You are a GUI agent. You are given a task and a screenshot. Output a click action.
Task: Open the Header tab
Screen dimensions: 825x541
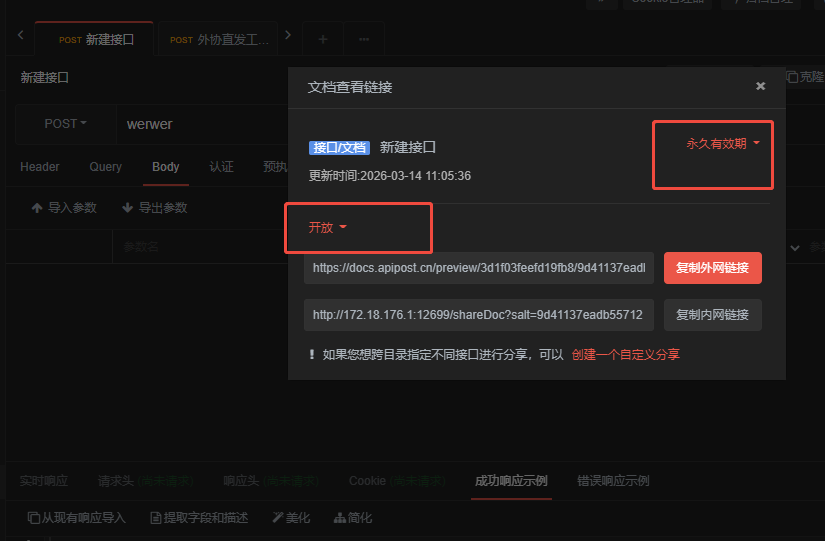point(39,167)
